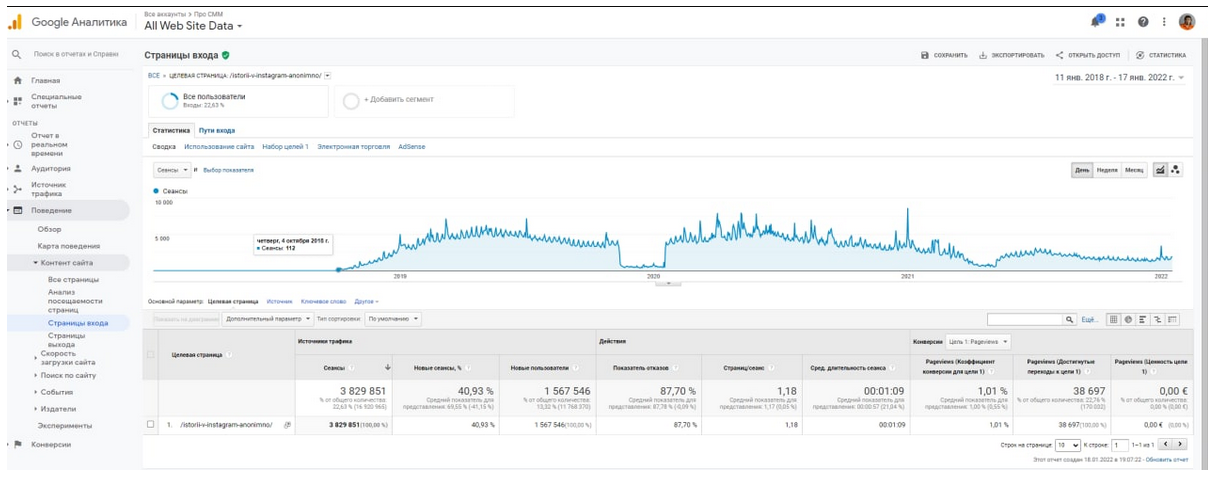Collapse the Контент сайта tree section
Image resolution: width=1208 pixels, height=479 pixels.
tap(36, 263)
